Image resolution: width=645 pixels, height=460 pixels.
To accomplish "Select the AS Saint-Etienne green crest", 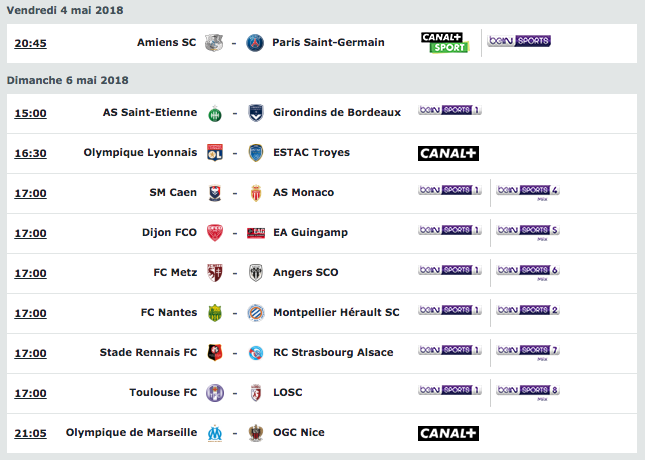I will 215,114.
